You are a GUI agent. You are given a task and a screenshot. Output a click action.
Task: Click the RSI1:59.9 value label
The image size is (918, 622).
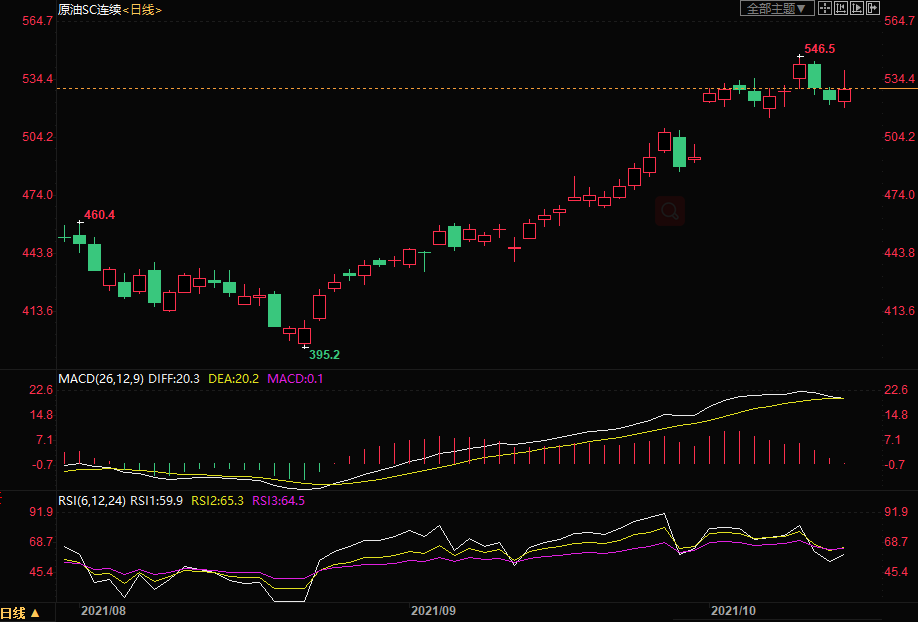pyautogui.click(x=156, y=500)
